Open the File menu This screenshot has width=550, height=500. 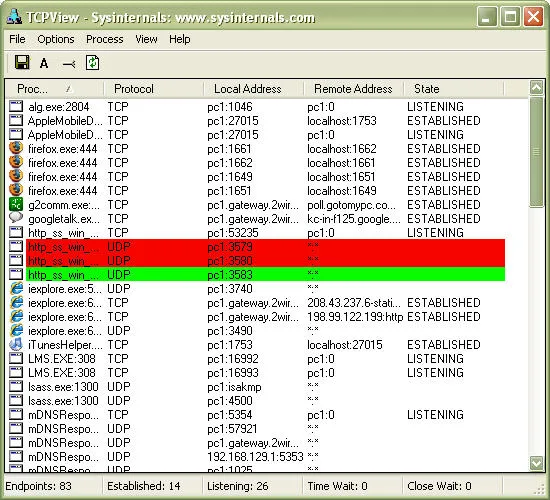tap(17, 39)
